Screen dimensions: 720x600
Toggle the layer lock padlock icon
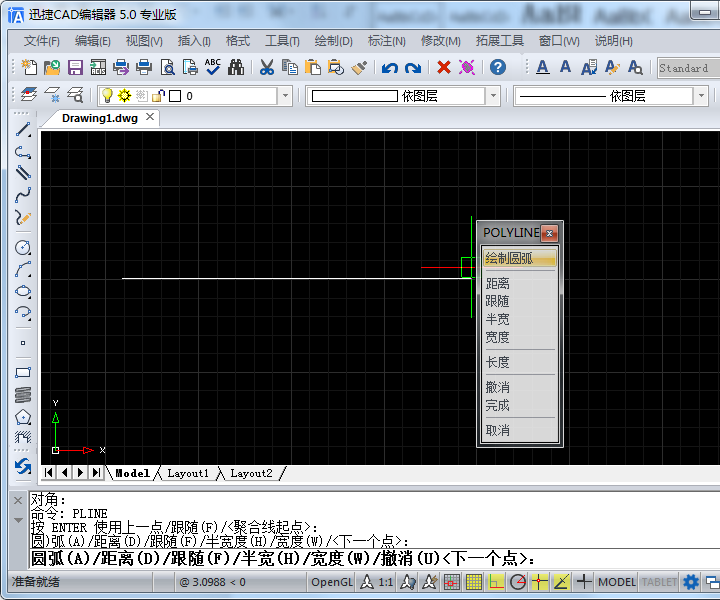(158, 95)
